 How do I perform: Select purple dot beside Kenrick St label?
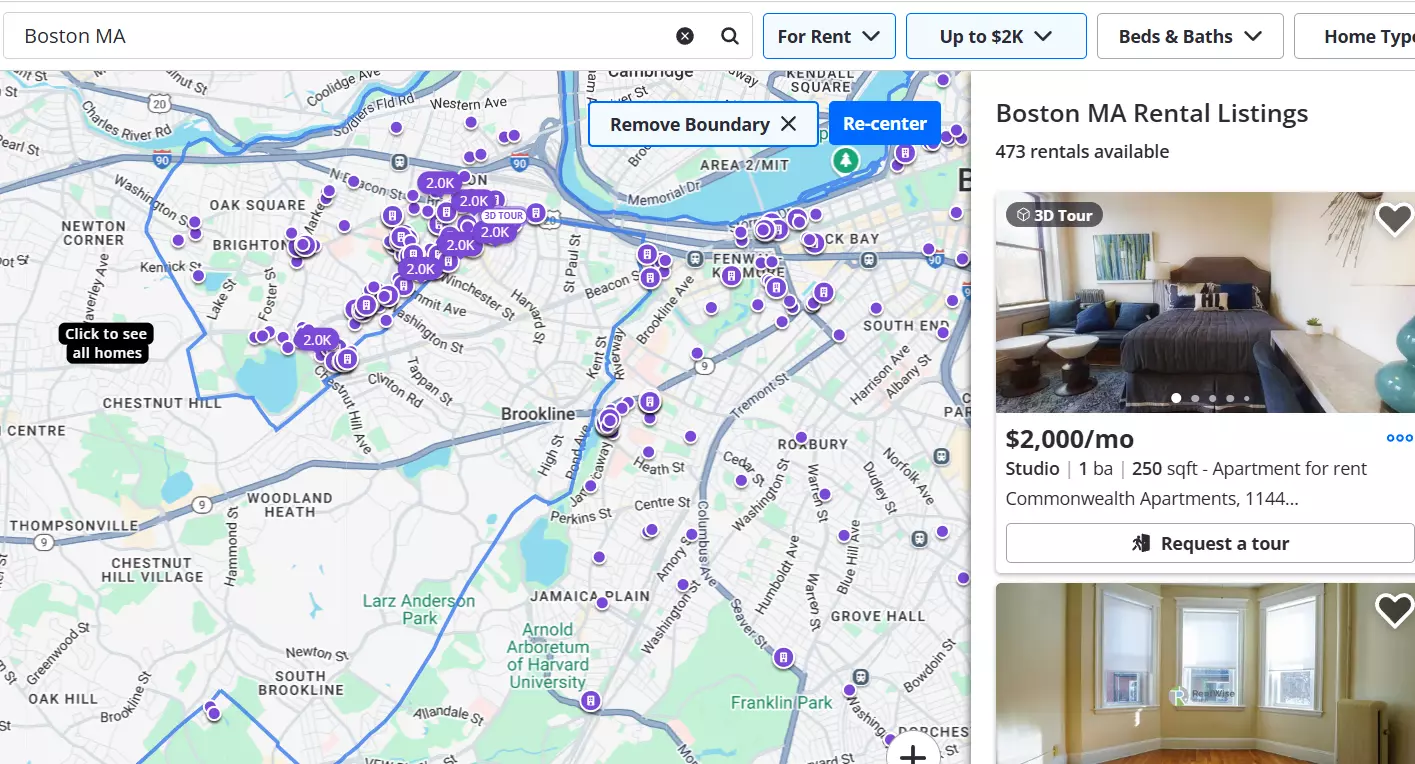(198, 275)
